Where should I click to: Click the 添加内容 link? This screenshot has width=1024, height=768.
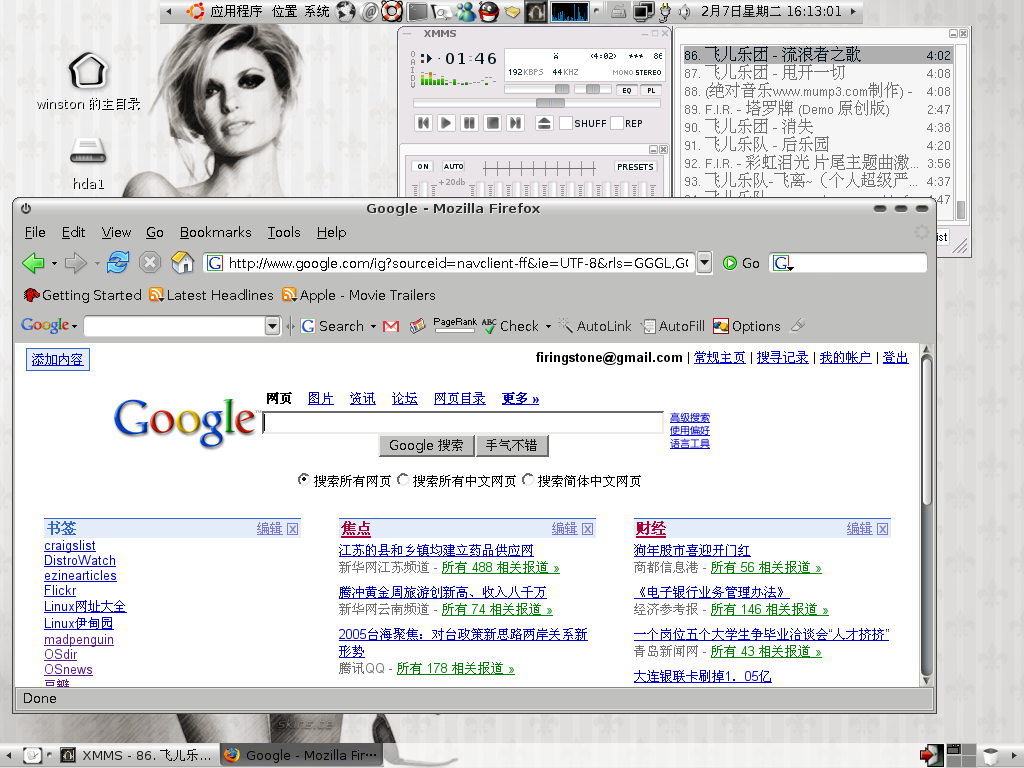tap(57, 360)
